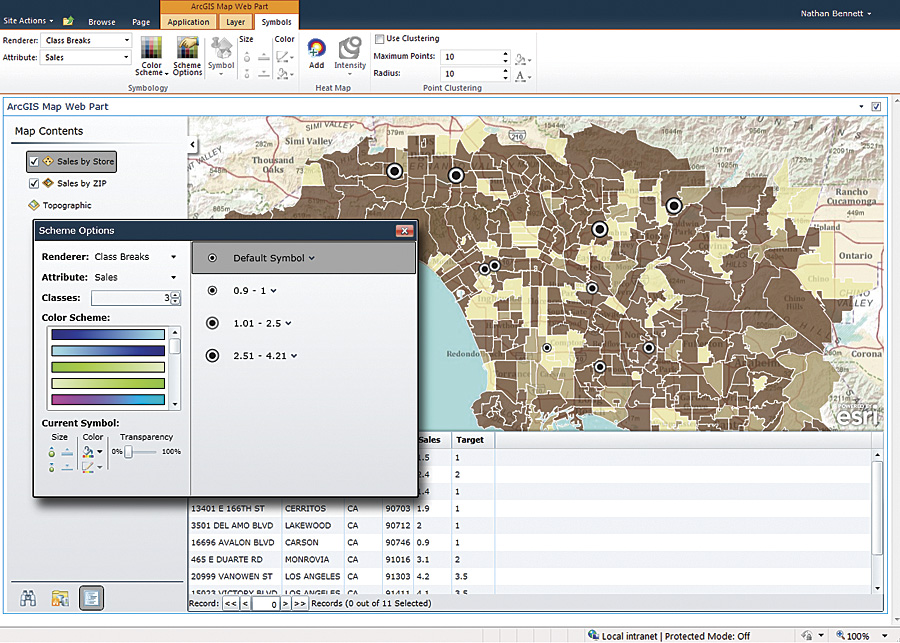Open the Application ribbon tab
Image resolution: width=900 pixels, height=643 pixels.
click(x=188, y=22)
